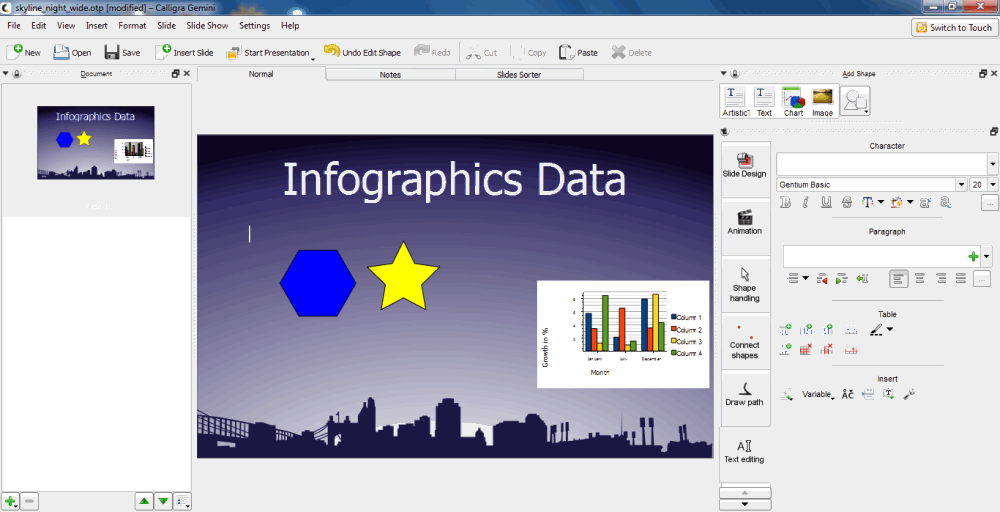Open the font size 20 dropdown
The width and height of the screenshot is (1000, 512).
[x=992, y=185]
